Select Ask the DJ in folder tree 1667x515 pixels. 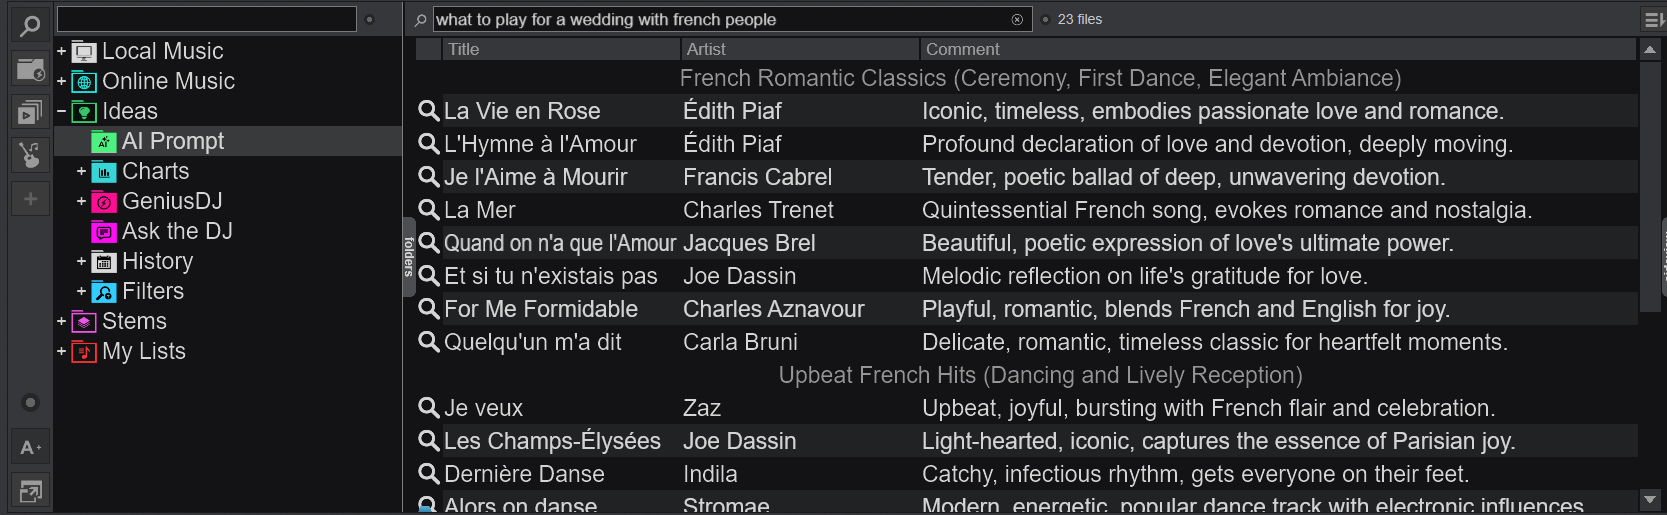[x=176, y=231]
